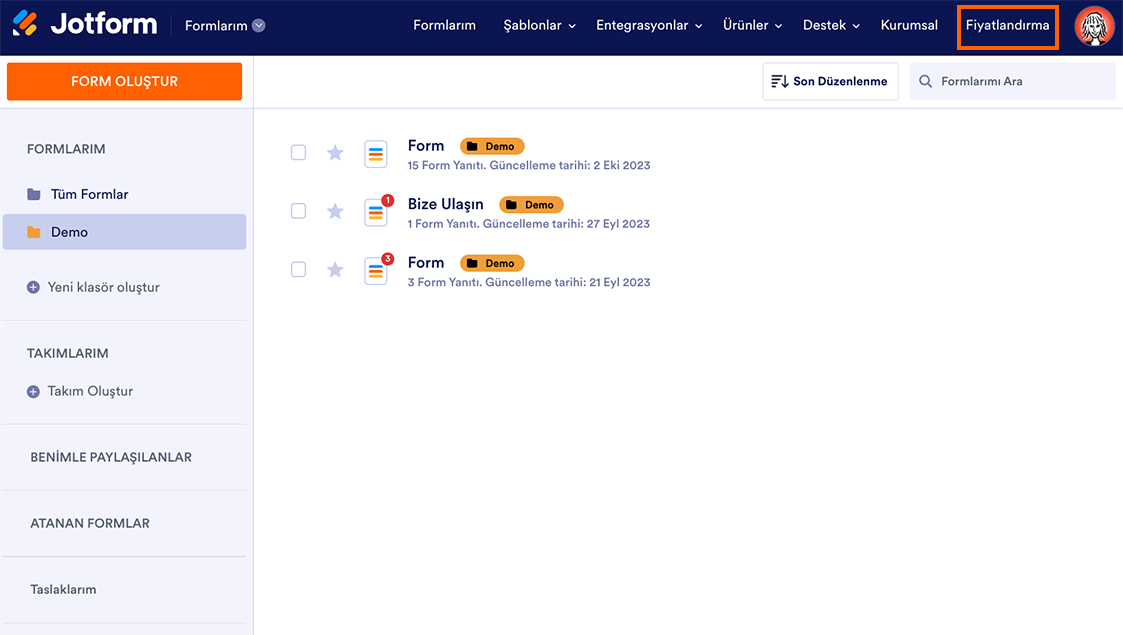Image resolution: width=1123 pixels, height=635 pixels.
Task: Check the box for Bize Ulaşın form
Action: pos(298,211)
